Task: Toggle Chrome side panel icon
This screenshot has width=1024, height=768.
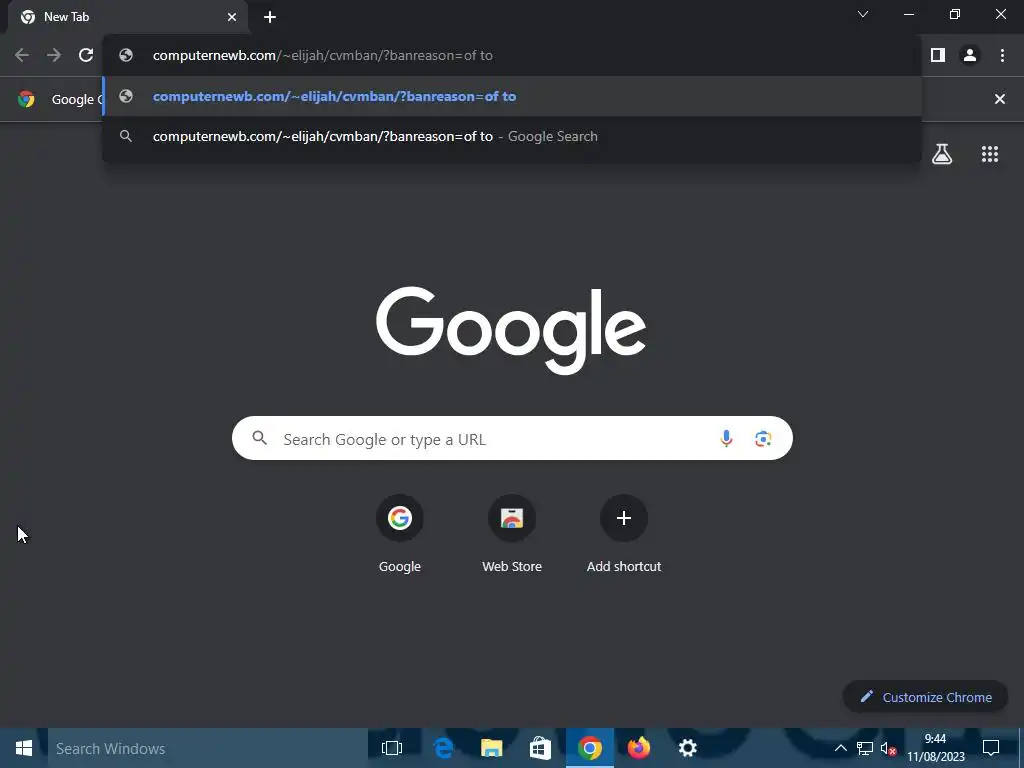Action: [x=938, y=56]
